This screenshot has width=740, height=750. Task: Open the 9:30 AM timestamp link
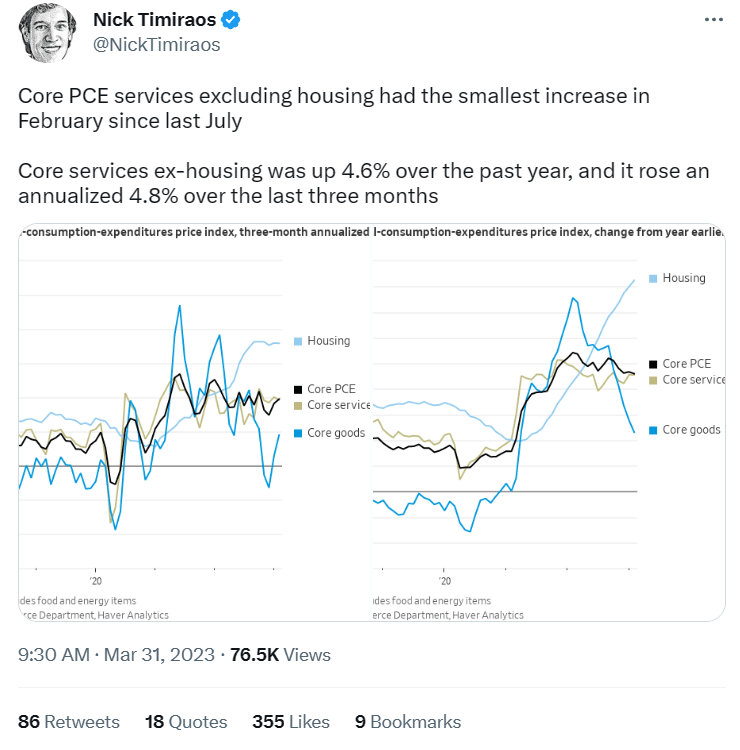click(x=54, y=654)
